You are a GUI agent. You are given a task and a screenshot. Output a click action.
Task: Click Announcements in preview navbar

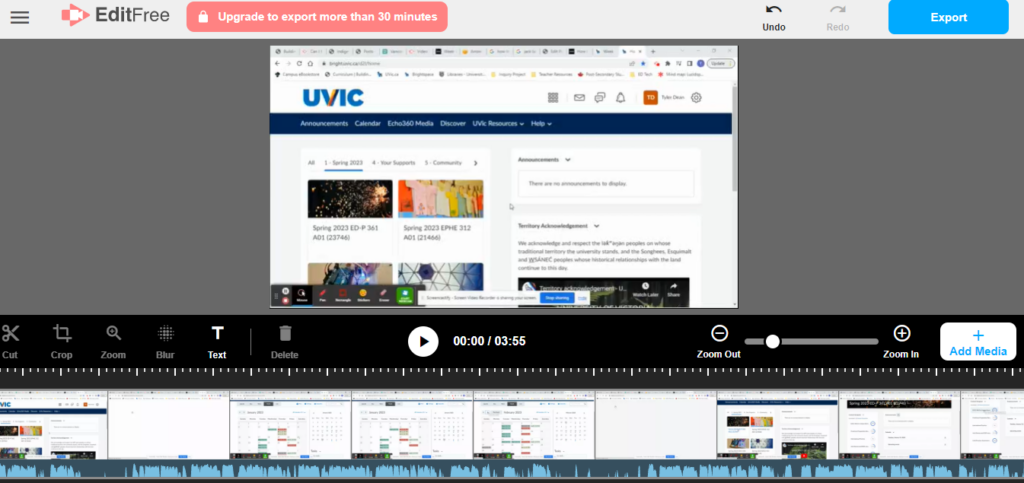(x=324, y=123)
